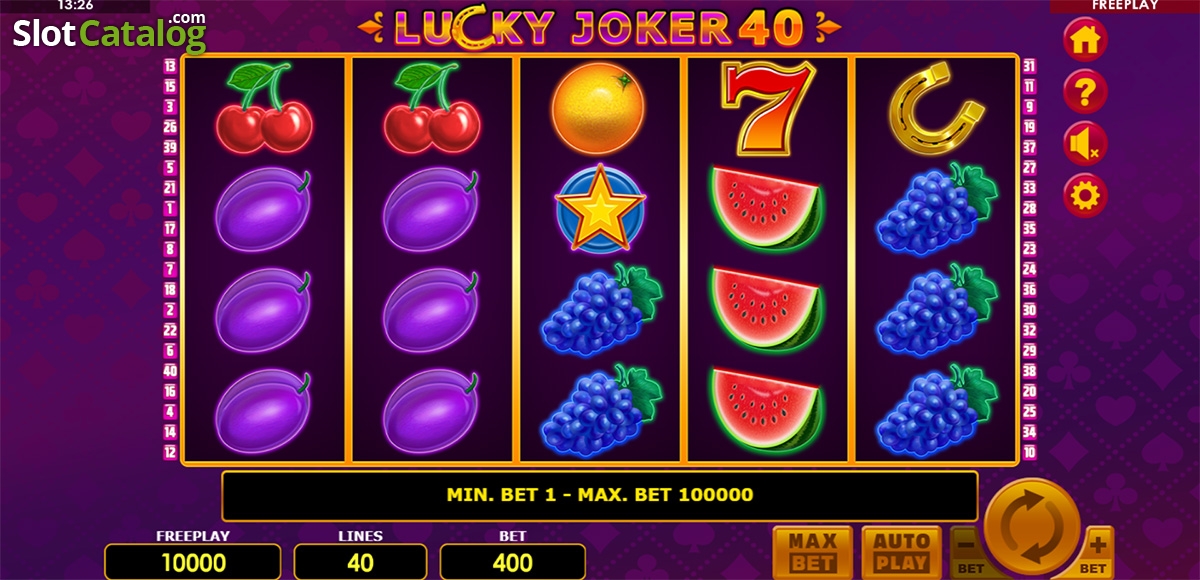The height and width of the screenshot is (580, 1200).
Task: Click the cherries symbol on the first reel
Action: [265, 108]
